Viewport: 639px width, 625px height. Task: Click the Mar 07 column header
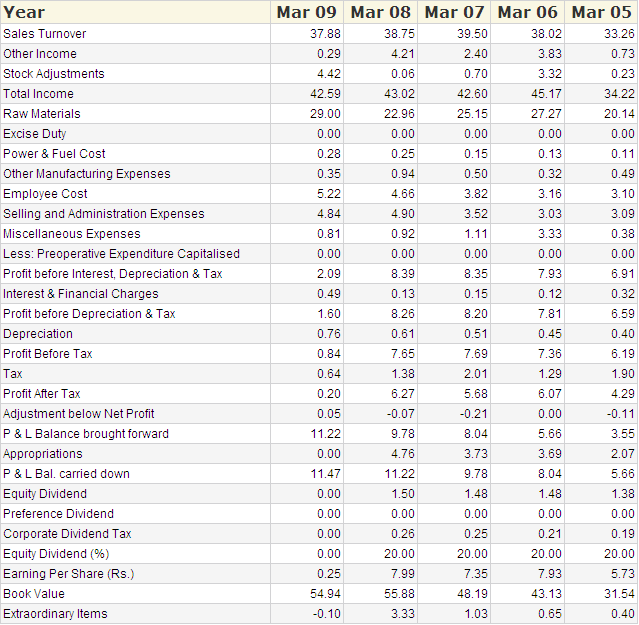[x=454, y=12]
